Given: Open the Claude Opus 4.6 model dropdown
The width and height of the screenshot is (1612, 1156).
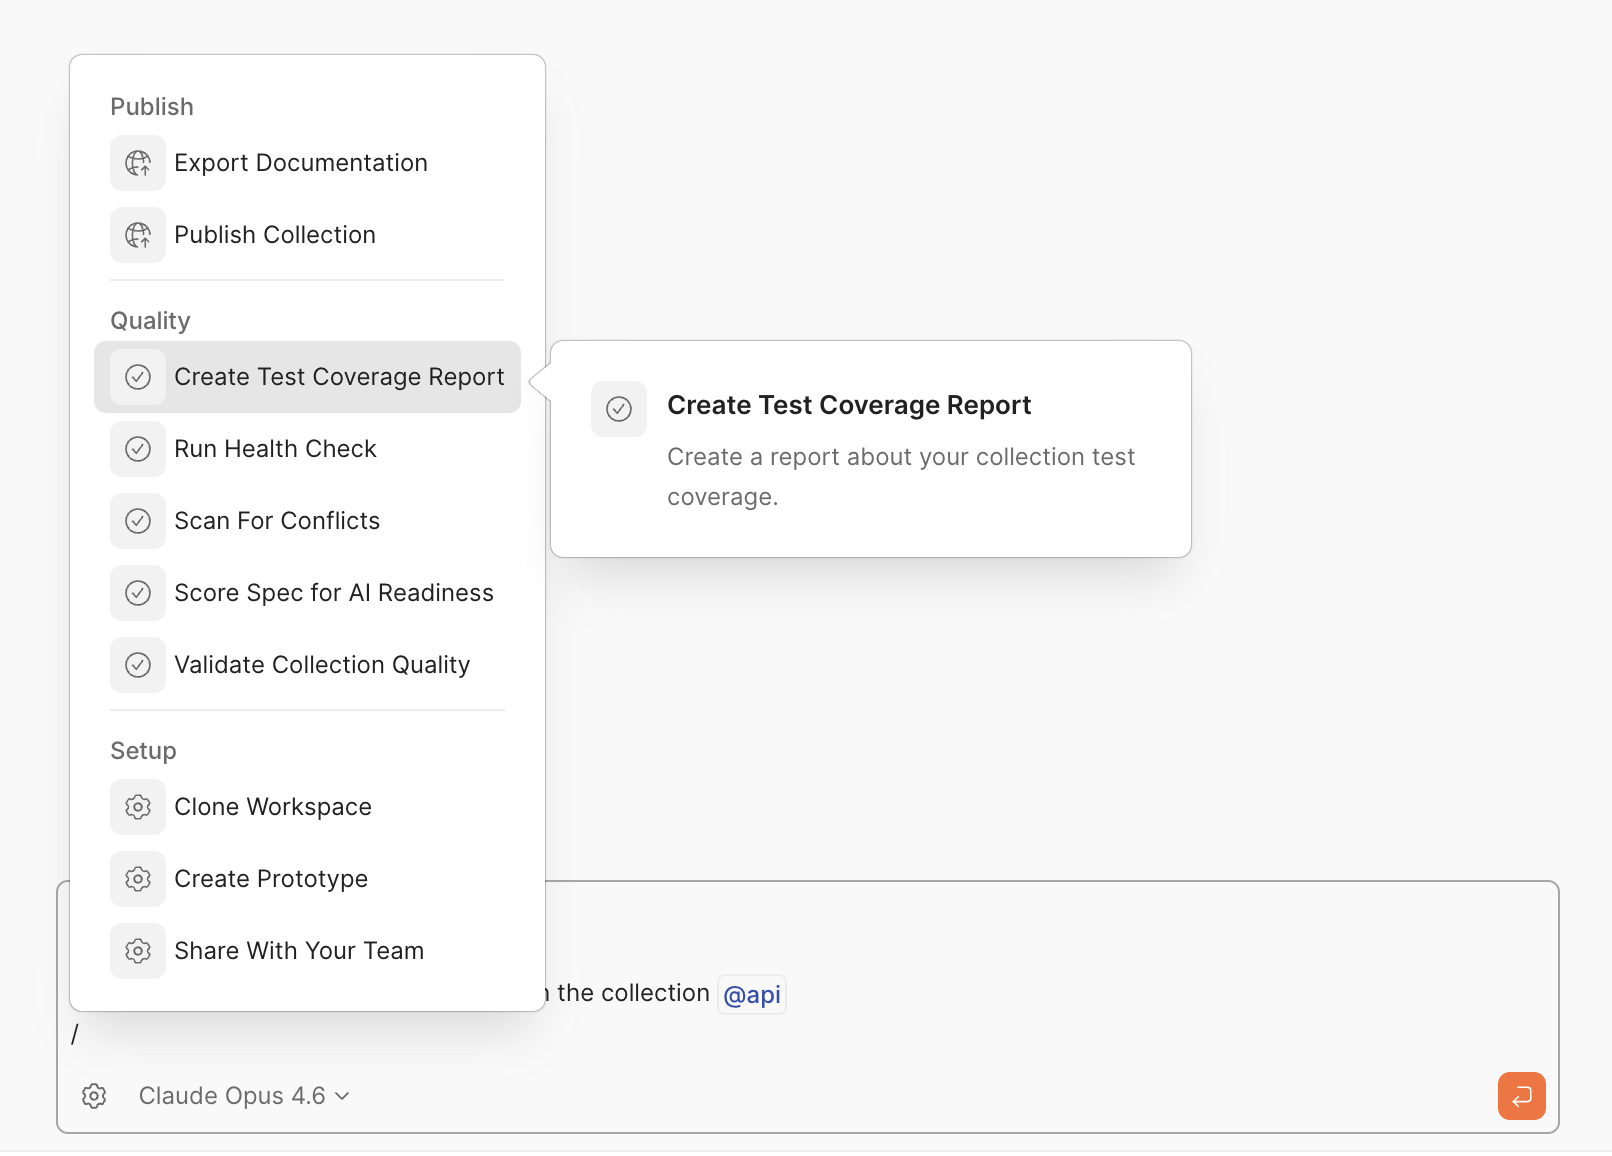Looking at the screenshot, I should point(244,1096).
